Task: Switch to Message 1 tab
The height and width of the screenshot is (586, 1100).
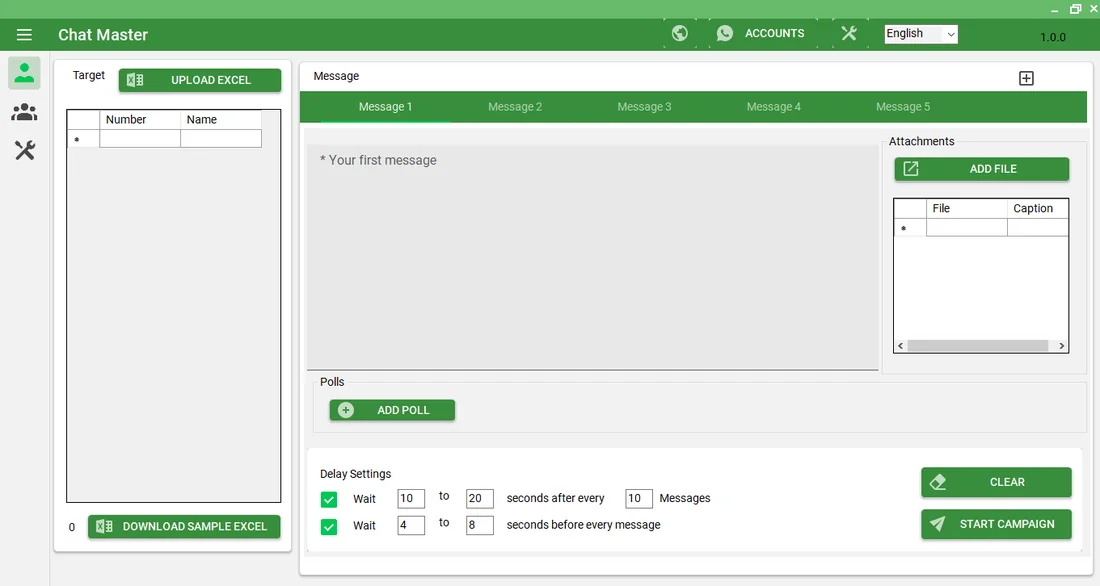Action: tap(385, 107)
